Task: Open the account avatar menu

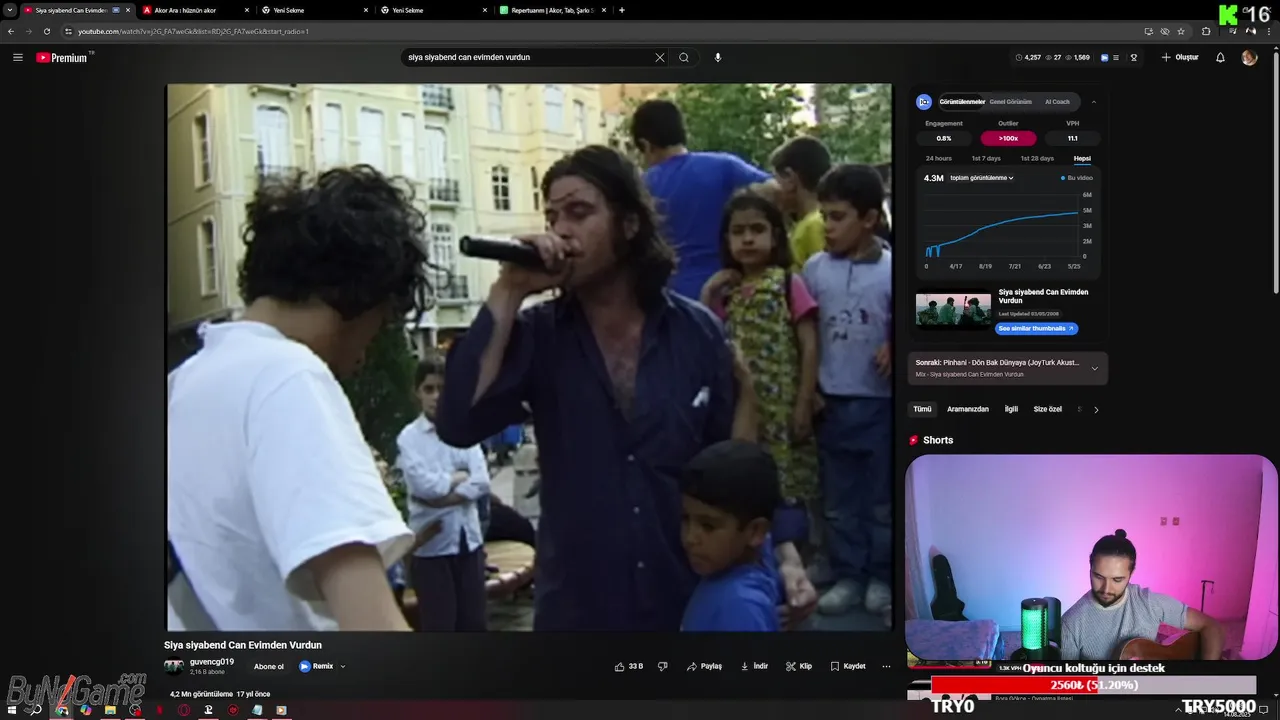Action: click(1249, 57)
